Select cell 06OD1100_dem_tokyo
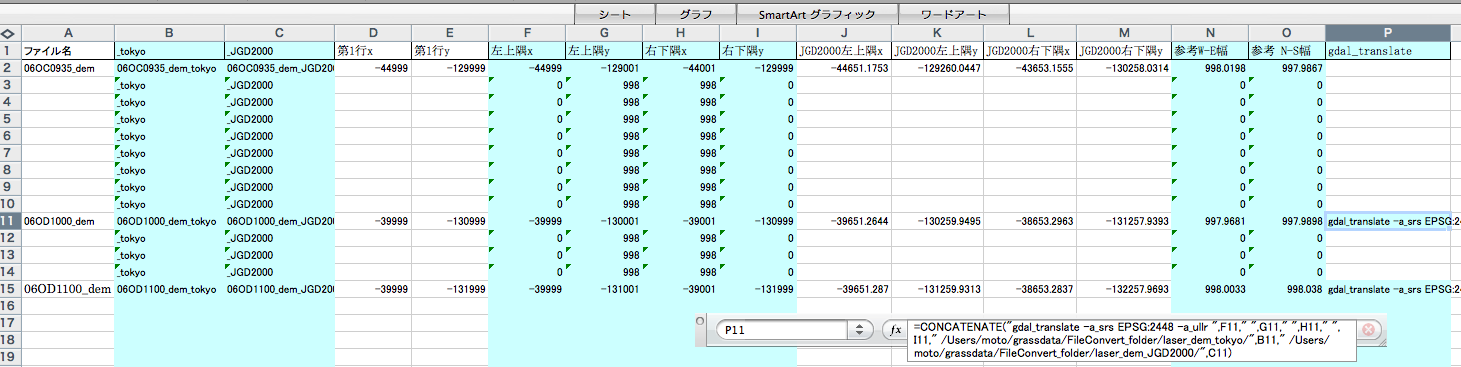 [170, 288]
